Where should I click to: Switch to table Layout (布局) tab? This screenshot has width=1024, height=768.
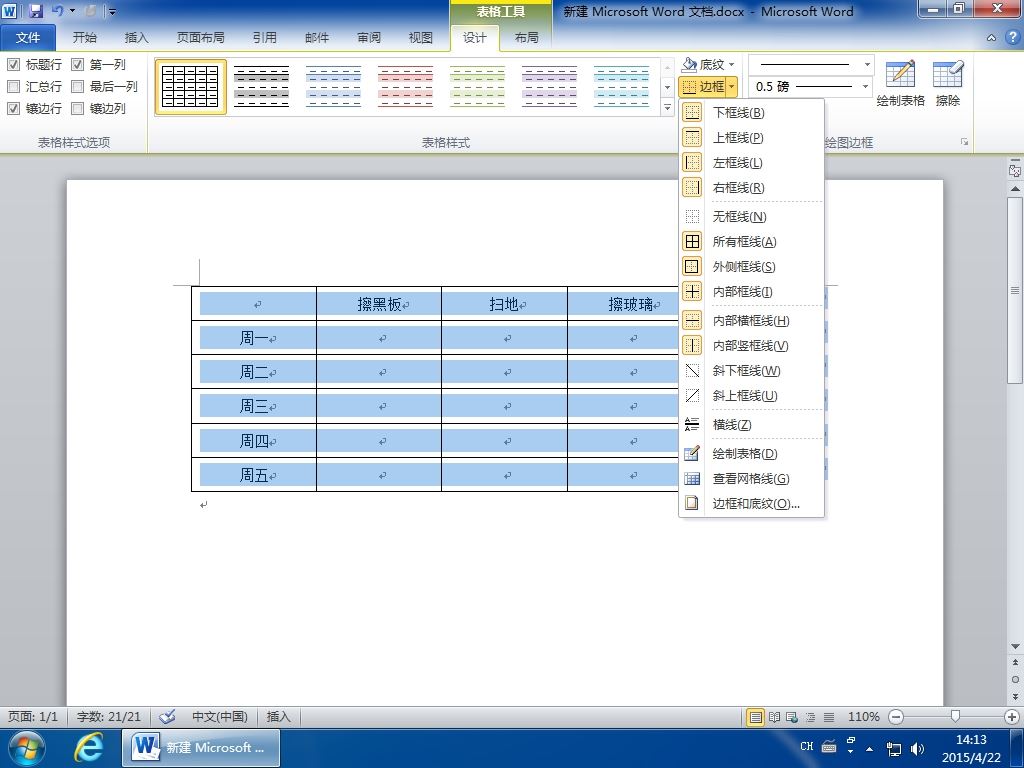526,37
